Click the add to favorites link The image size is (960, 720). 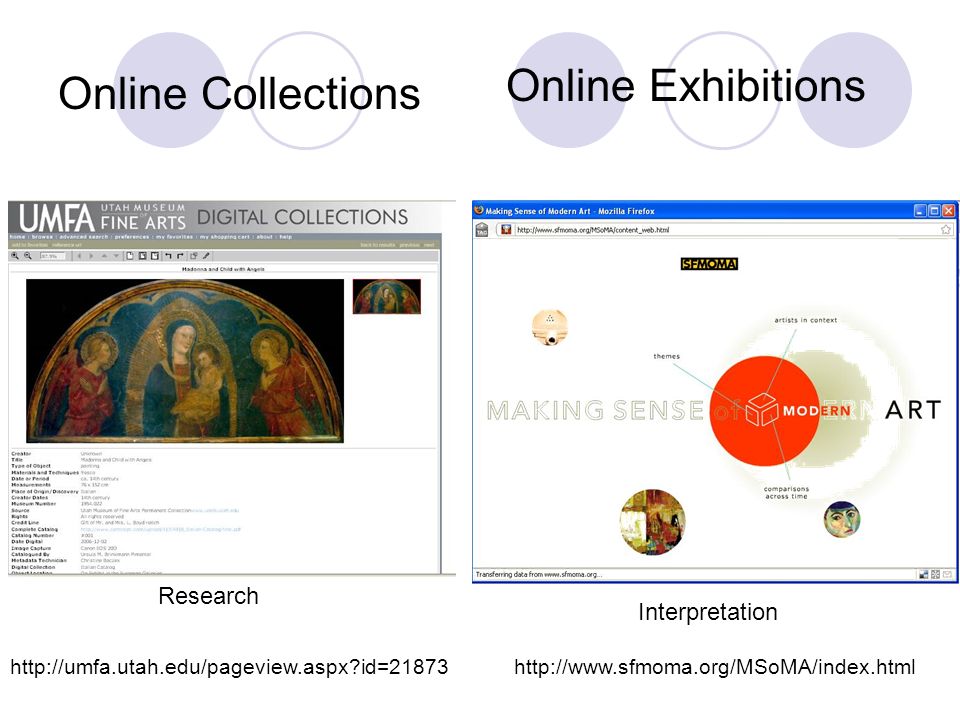(x=30, y=245)
